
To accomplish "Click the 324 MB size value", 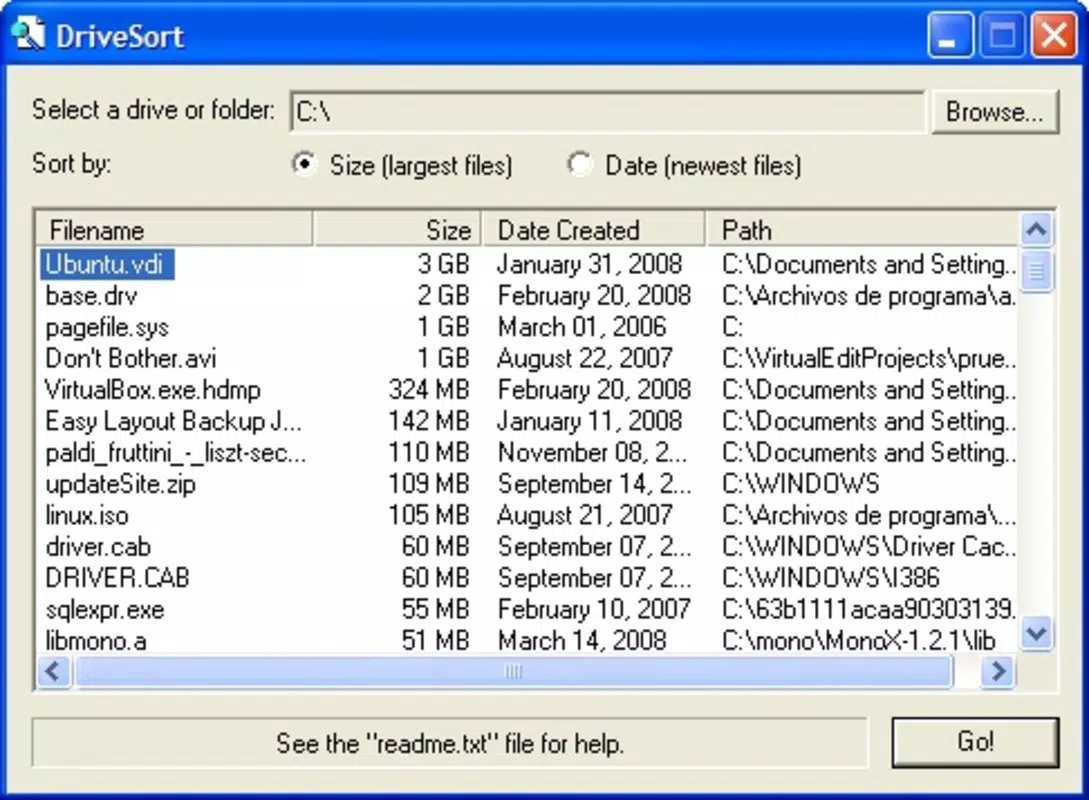I will click(x=429, y=390).
